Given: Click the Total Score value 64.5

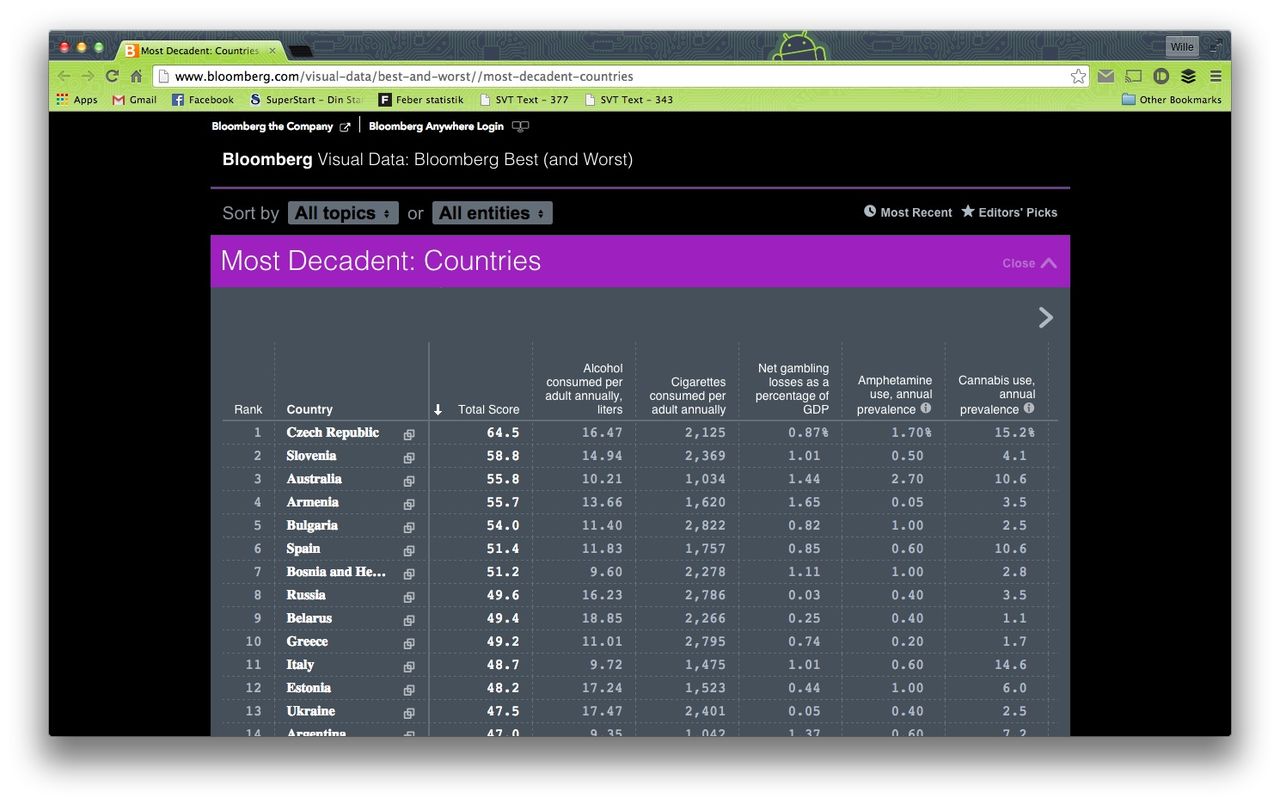Looking at the screenshot, I should 503,433.
